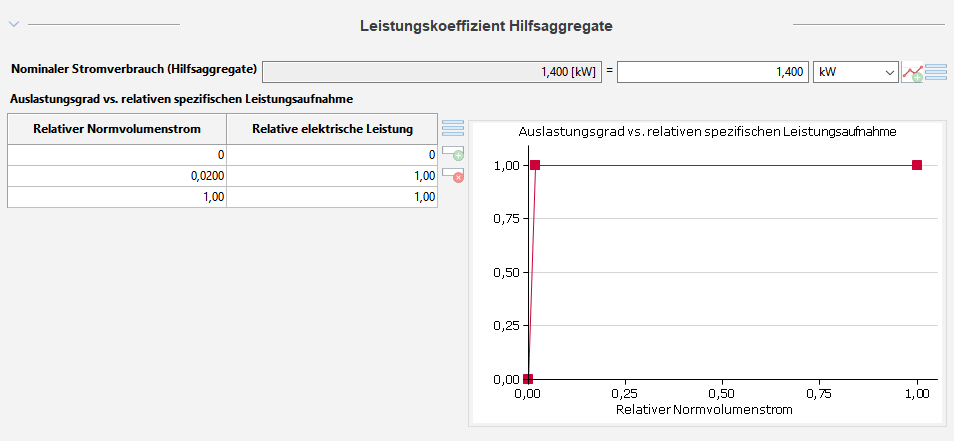Click the Relativer Normvolumenstrom column header

coord(117,129)
